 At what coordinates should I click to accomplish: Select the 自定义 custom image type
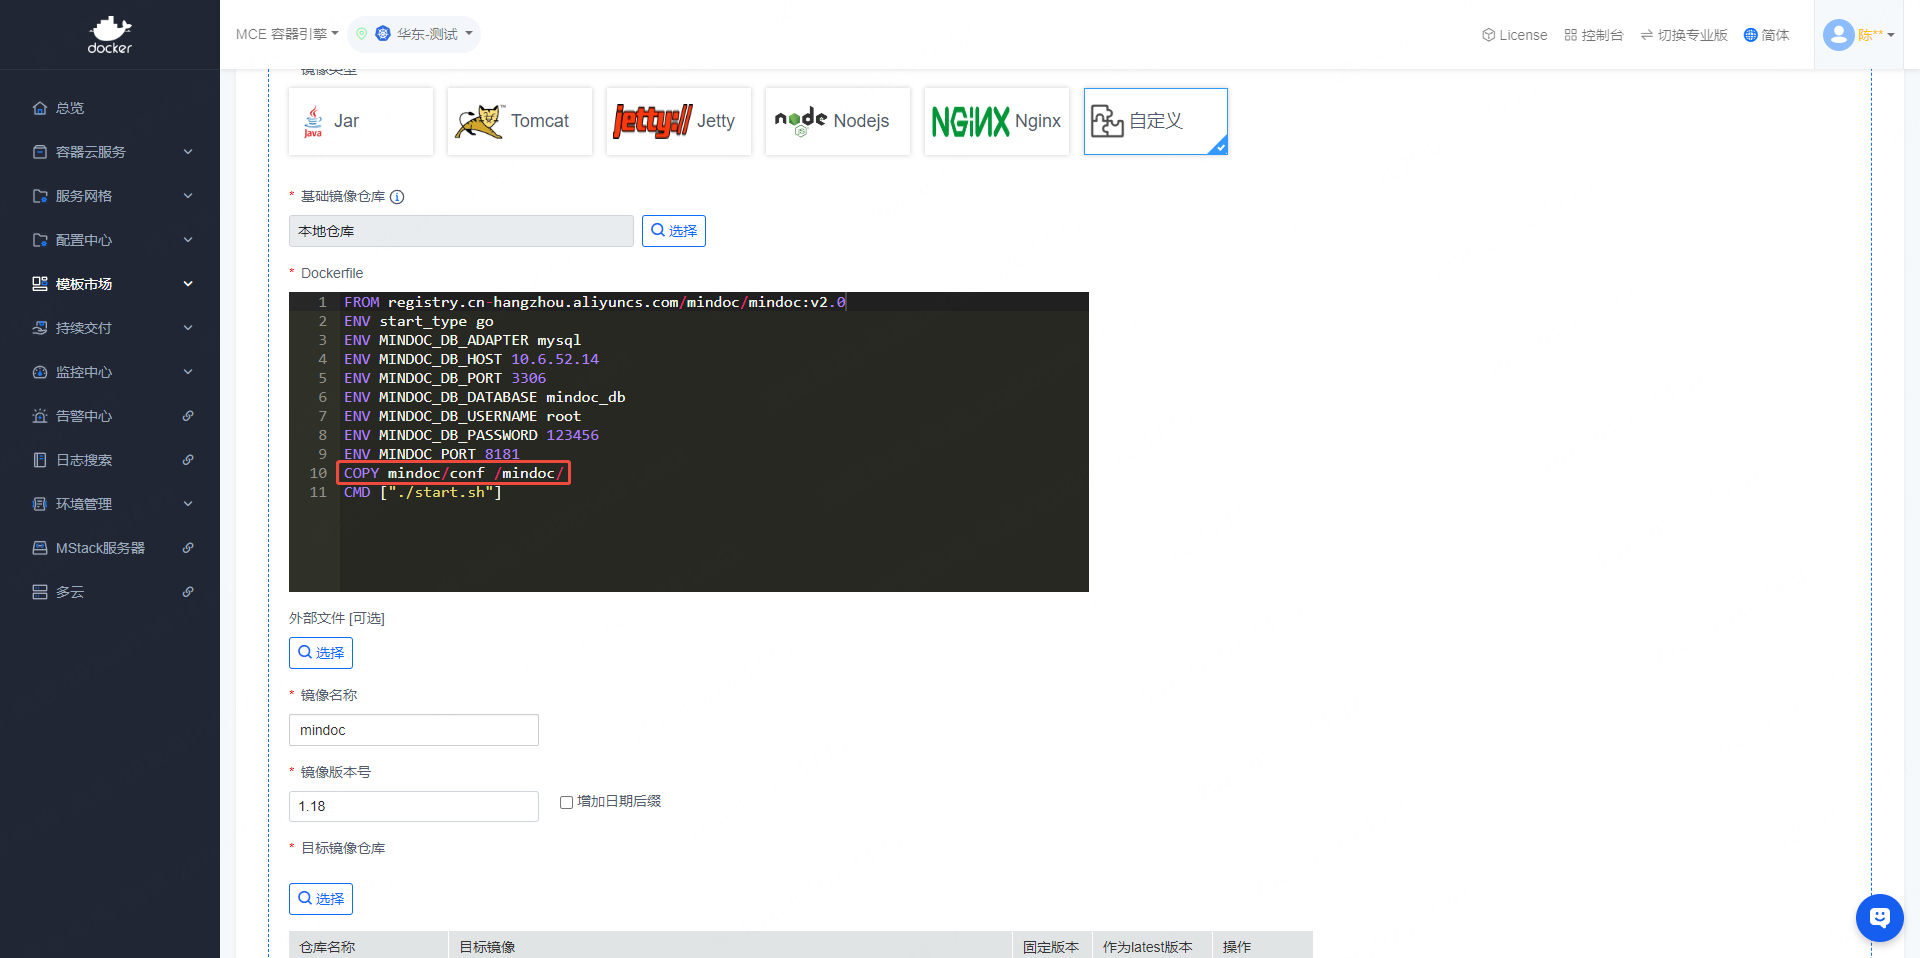(1155, 121)
